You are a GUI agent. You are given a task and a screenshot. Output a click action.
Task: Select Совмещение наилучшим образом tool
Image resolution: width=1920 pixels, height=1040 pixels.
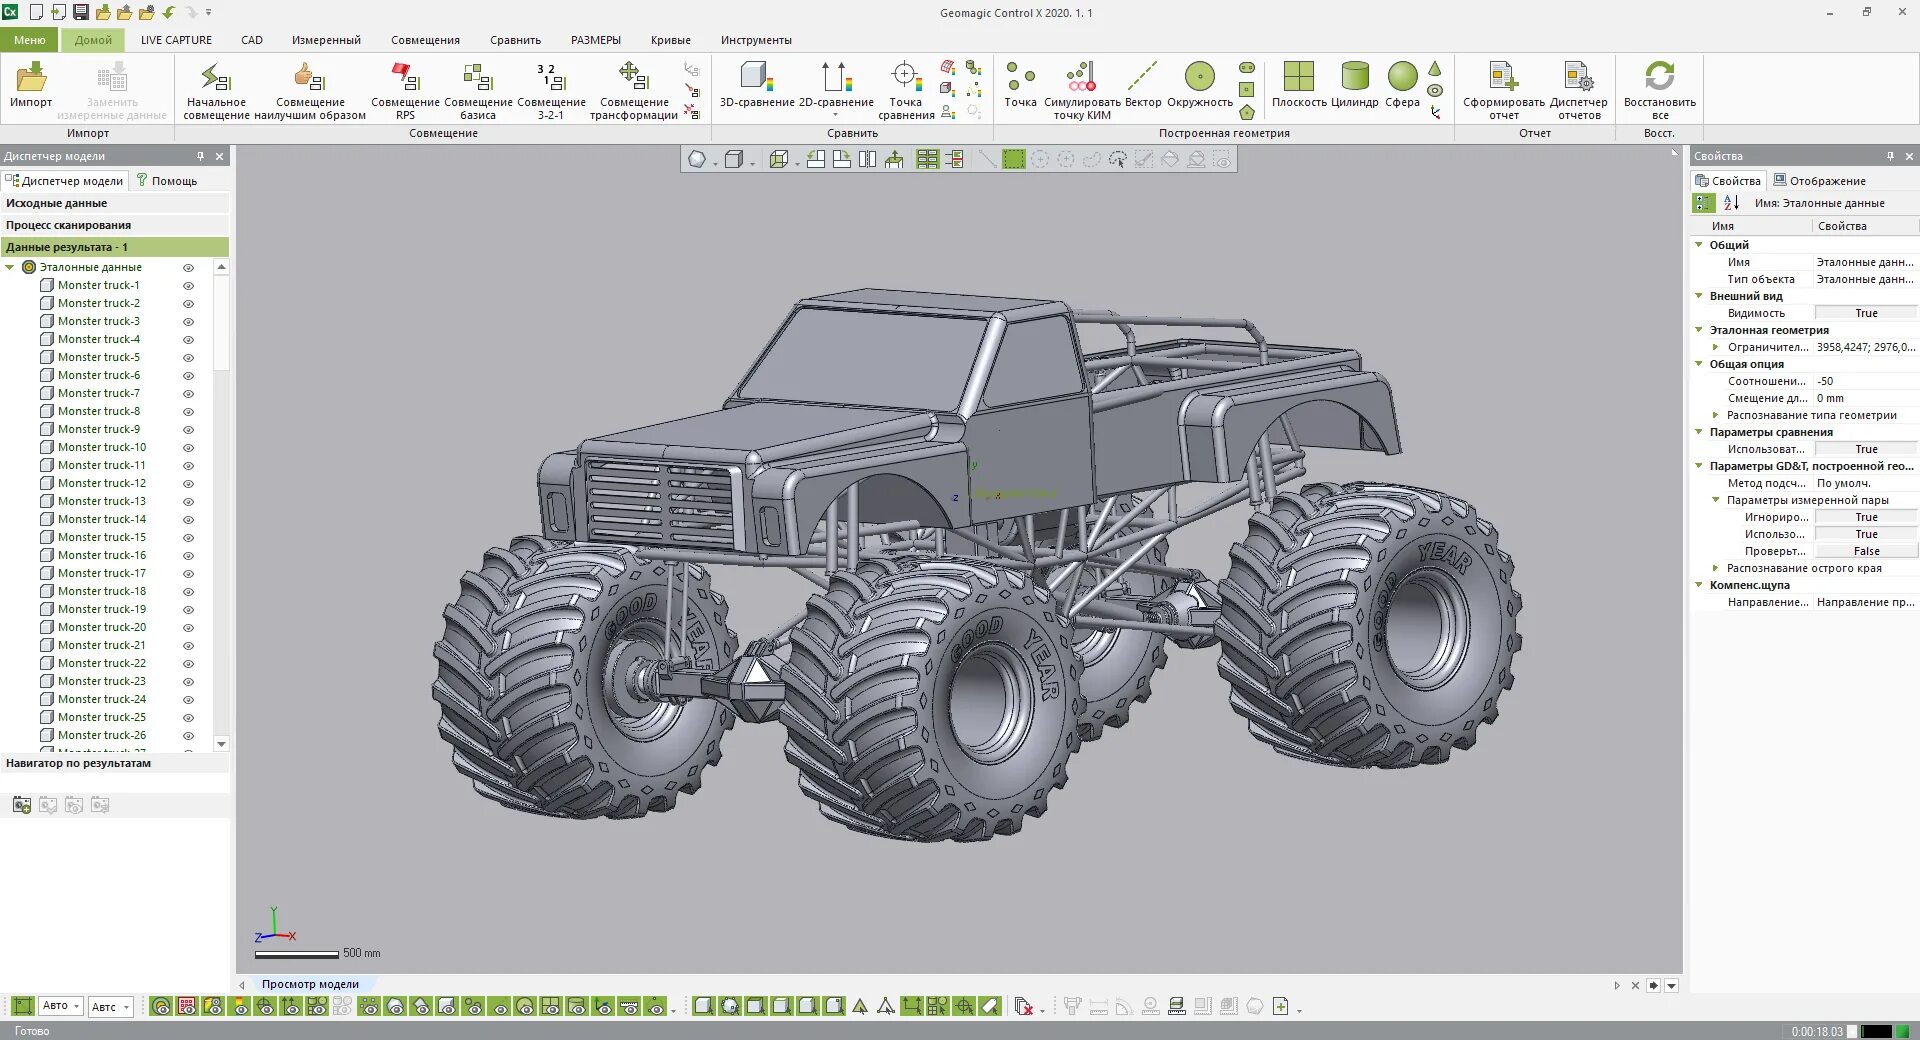(310, 90)
